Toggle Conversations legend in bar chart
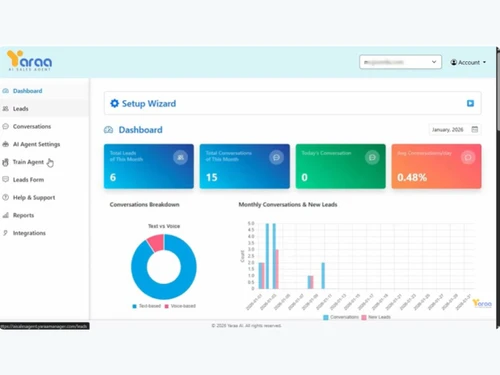This screenshot has width=500, height=375. coord(341,317)
